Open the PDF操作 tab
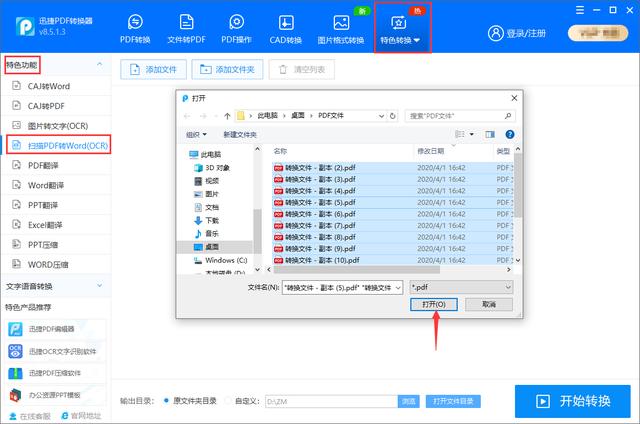Image resolution: width=640 pixels, height=424 pixels. pyautogui.click(x=236, y=29)
